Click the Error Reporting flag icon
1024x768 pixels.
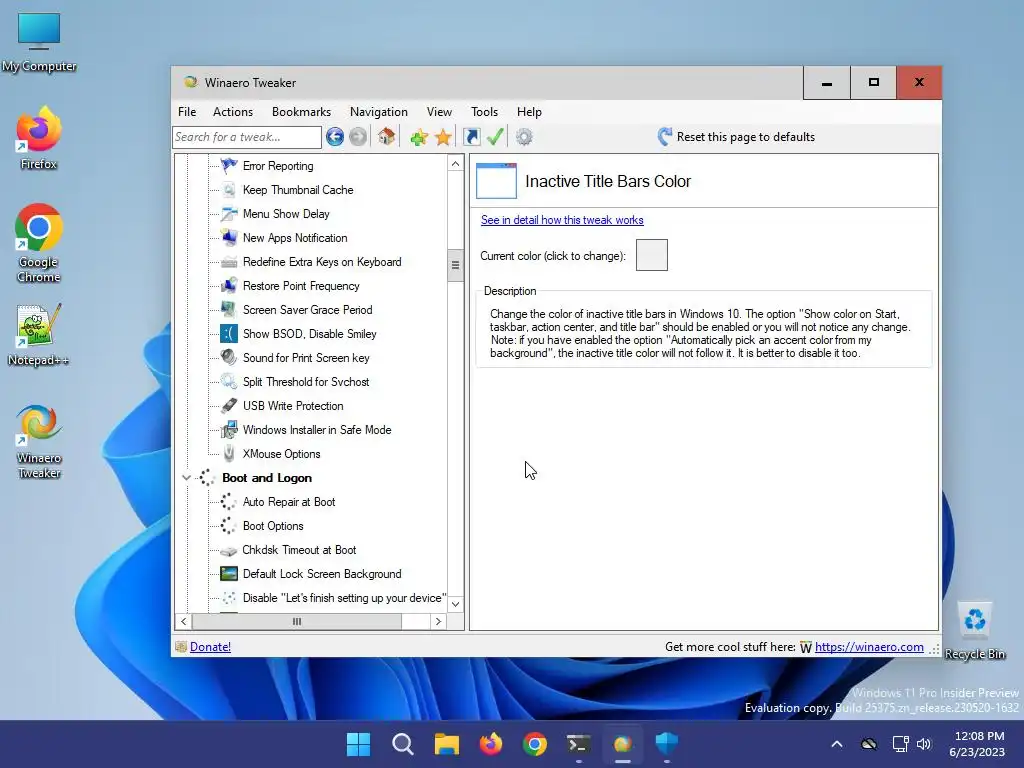click(229, 166)
